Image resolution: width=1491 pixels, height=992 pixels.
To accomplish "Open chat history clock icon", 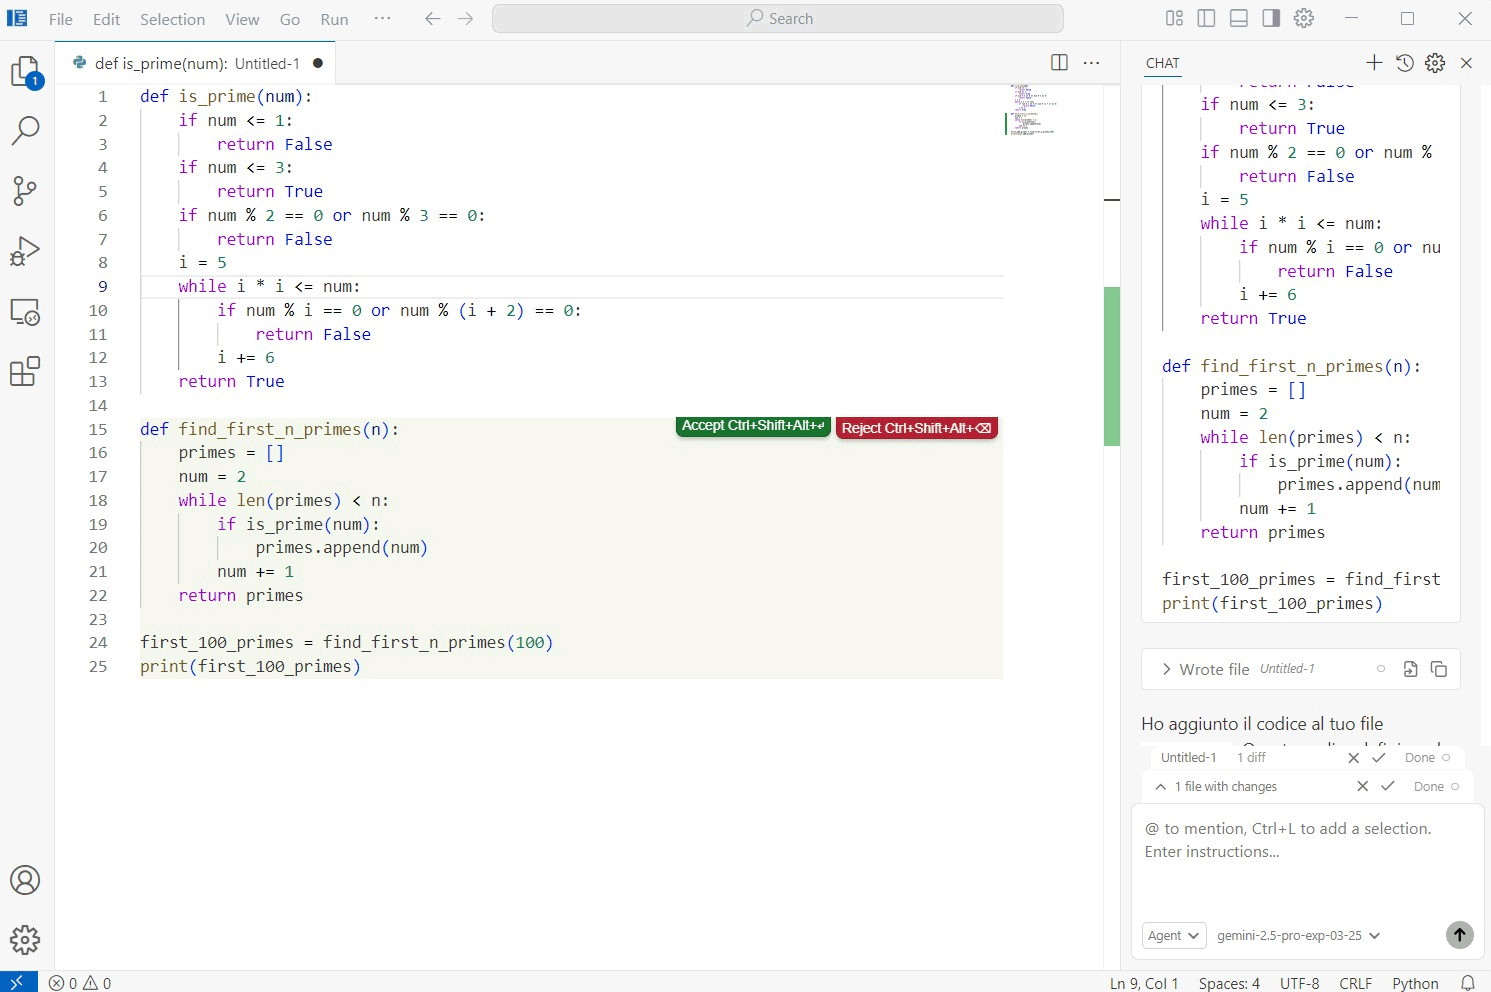I will pyautogui.click(x=1405, y=63).
